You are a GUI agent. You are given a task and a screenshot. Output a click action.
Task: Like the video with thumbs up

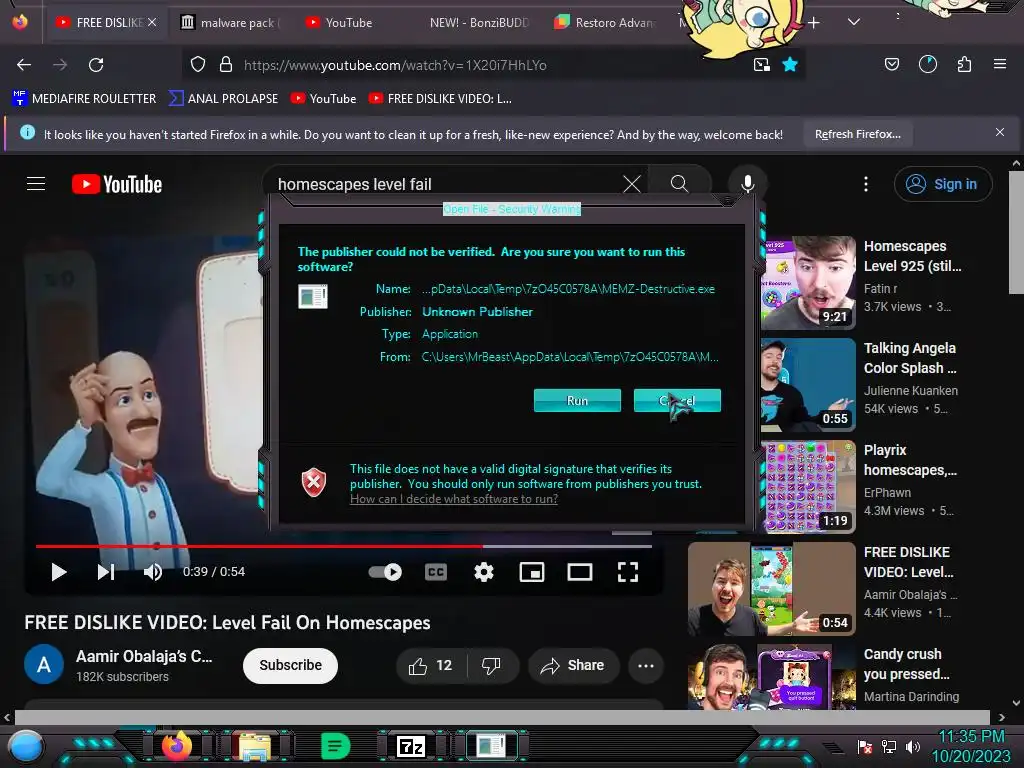pyautogui.click(x=430, y=665)
